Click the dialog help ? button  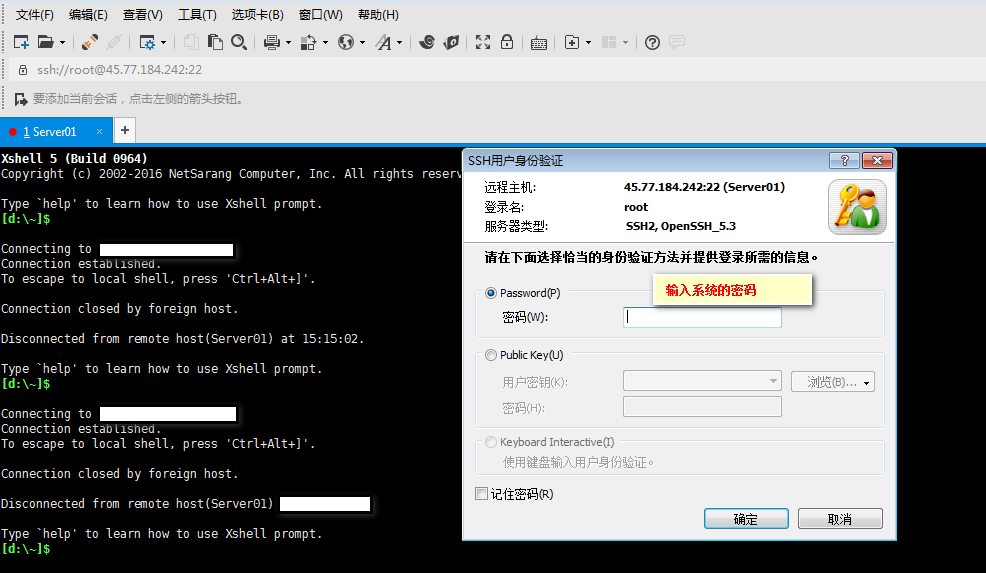(845, 160)
